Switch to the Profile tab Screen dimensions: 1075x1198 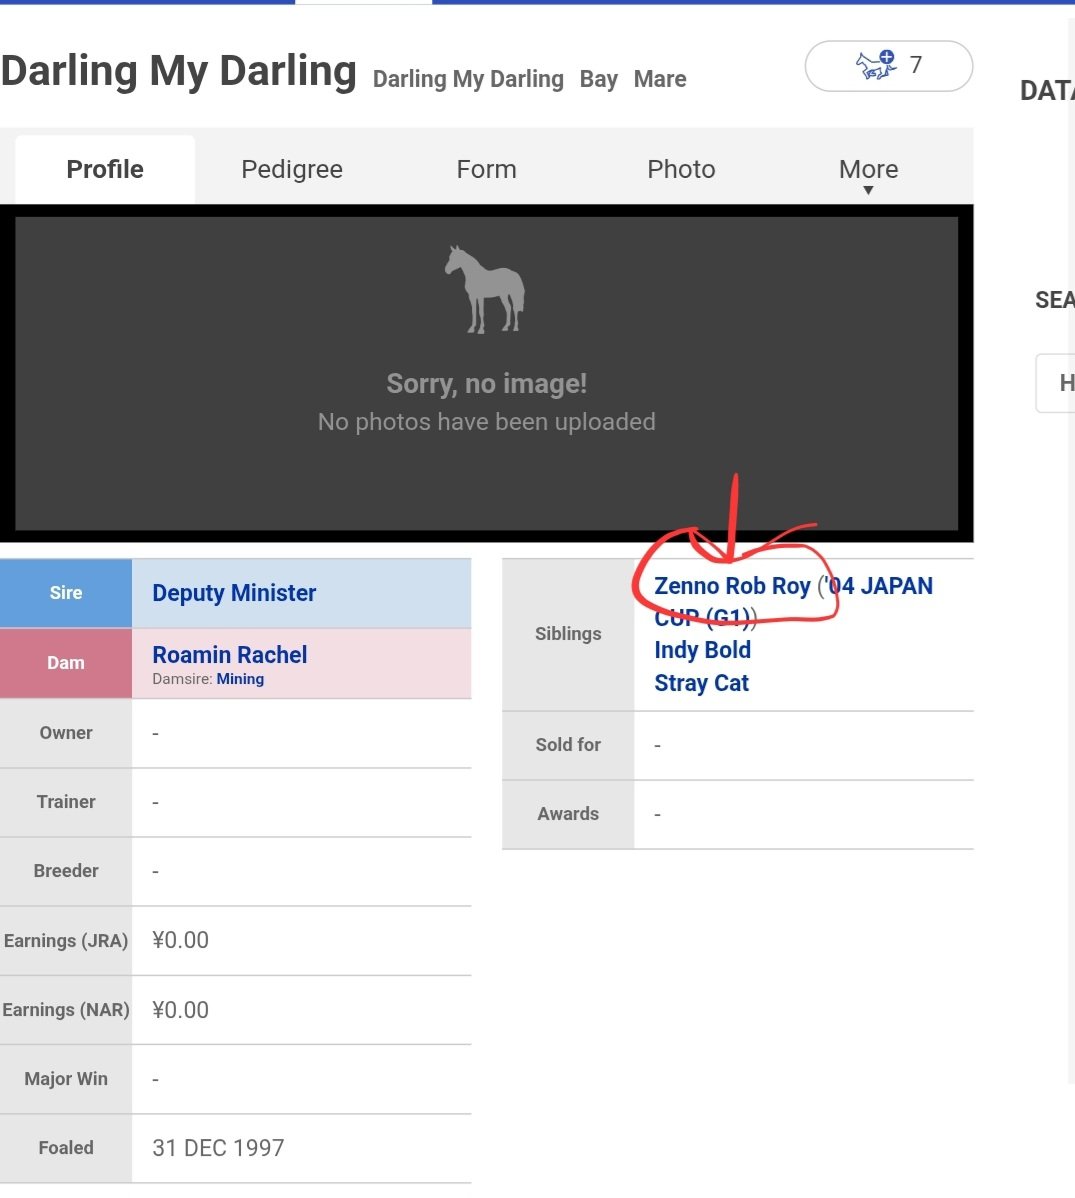pos(105,169)
